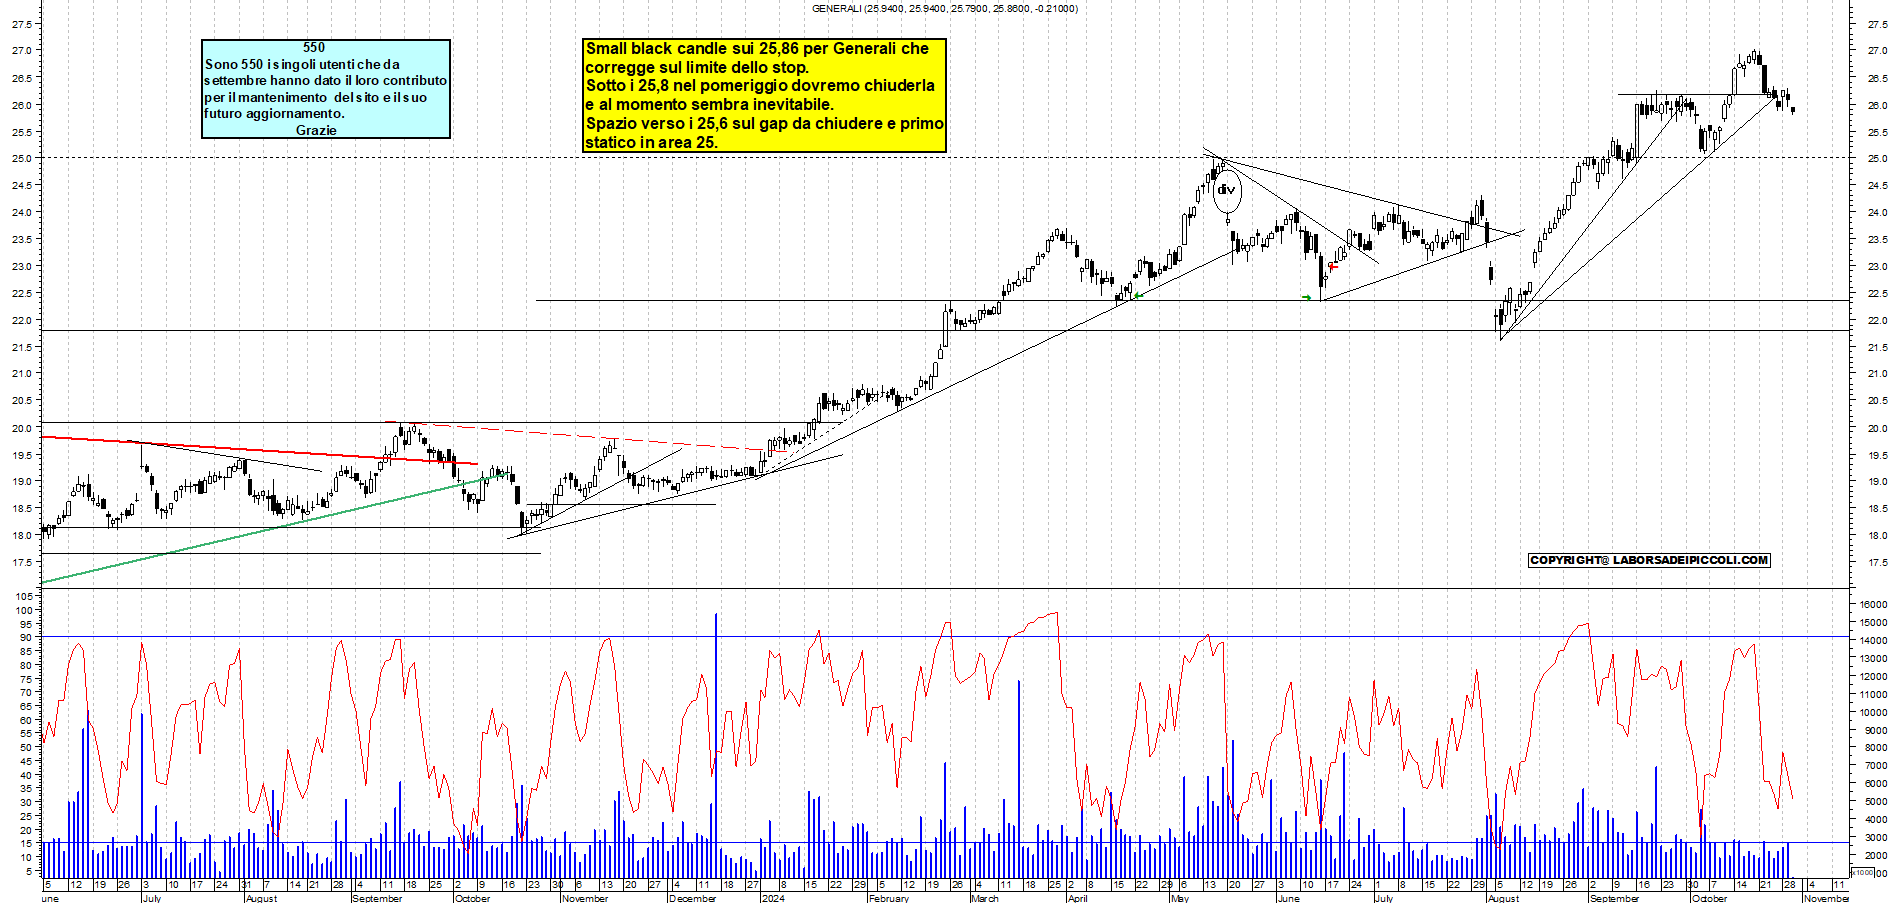Click the green rising trendline from mid-2023
This screenshot has width=1890, height=903.
coord(275,526)
